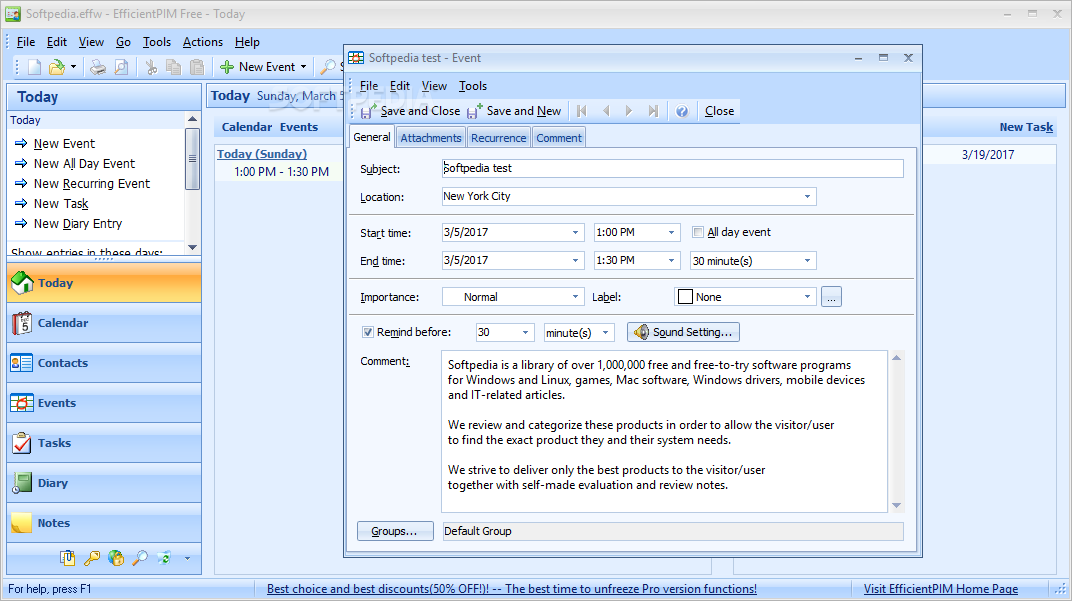
Task: Click the Close toolbar button in Event window
Action: point(719,111)
